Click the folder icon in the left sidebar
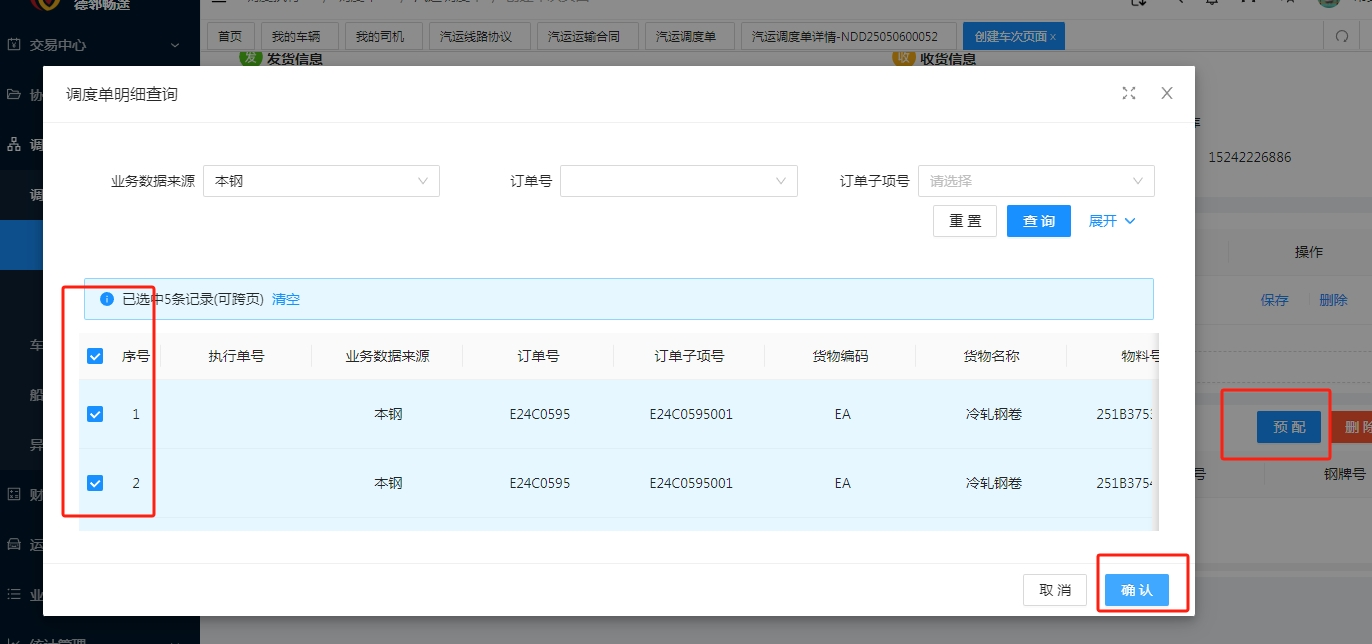This screenshot has height=644, width=1372. tap(14, 95)
